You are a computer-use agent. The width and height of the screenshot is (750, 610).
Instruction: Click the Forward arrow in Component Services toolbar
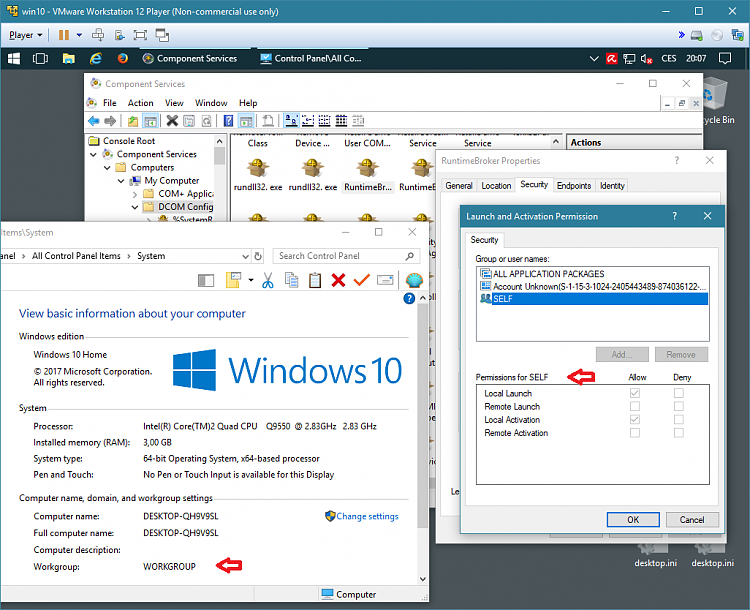[x=110, y=121]
